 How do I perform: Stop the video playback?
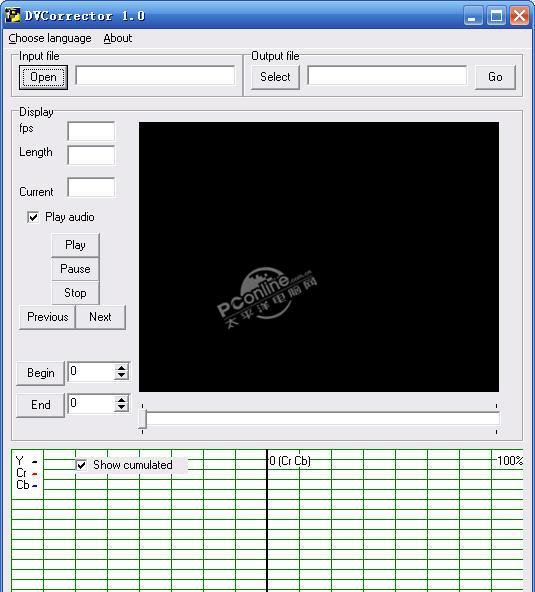coord(75,293)
